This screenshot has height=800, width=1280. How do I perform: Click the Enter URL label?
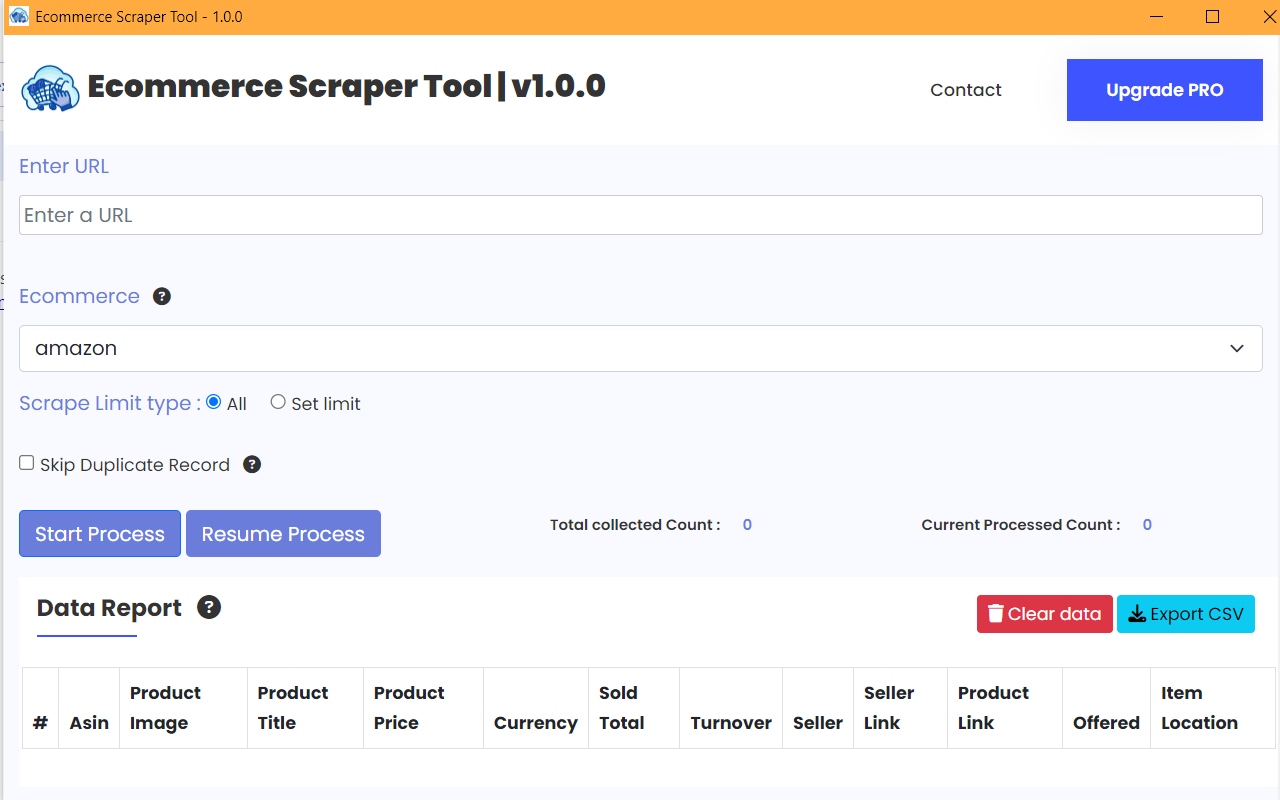coord(64,166)
